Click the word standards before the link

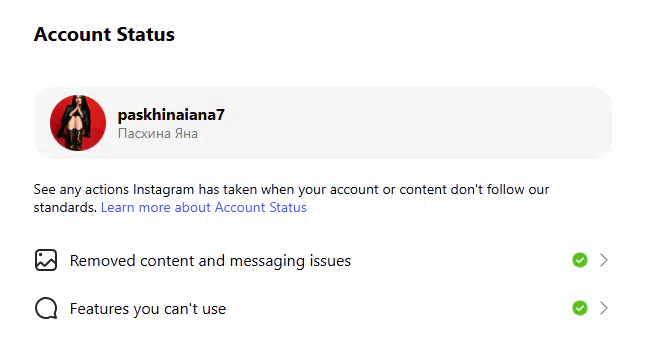(65, 207)
